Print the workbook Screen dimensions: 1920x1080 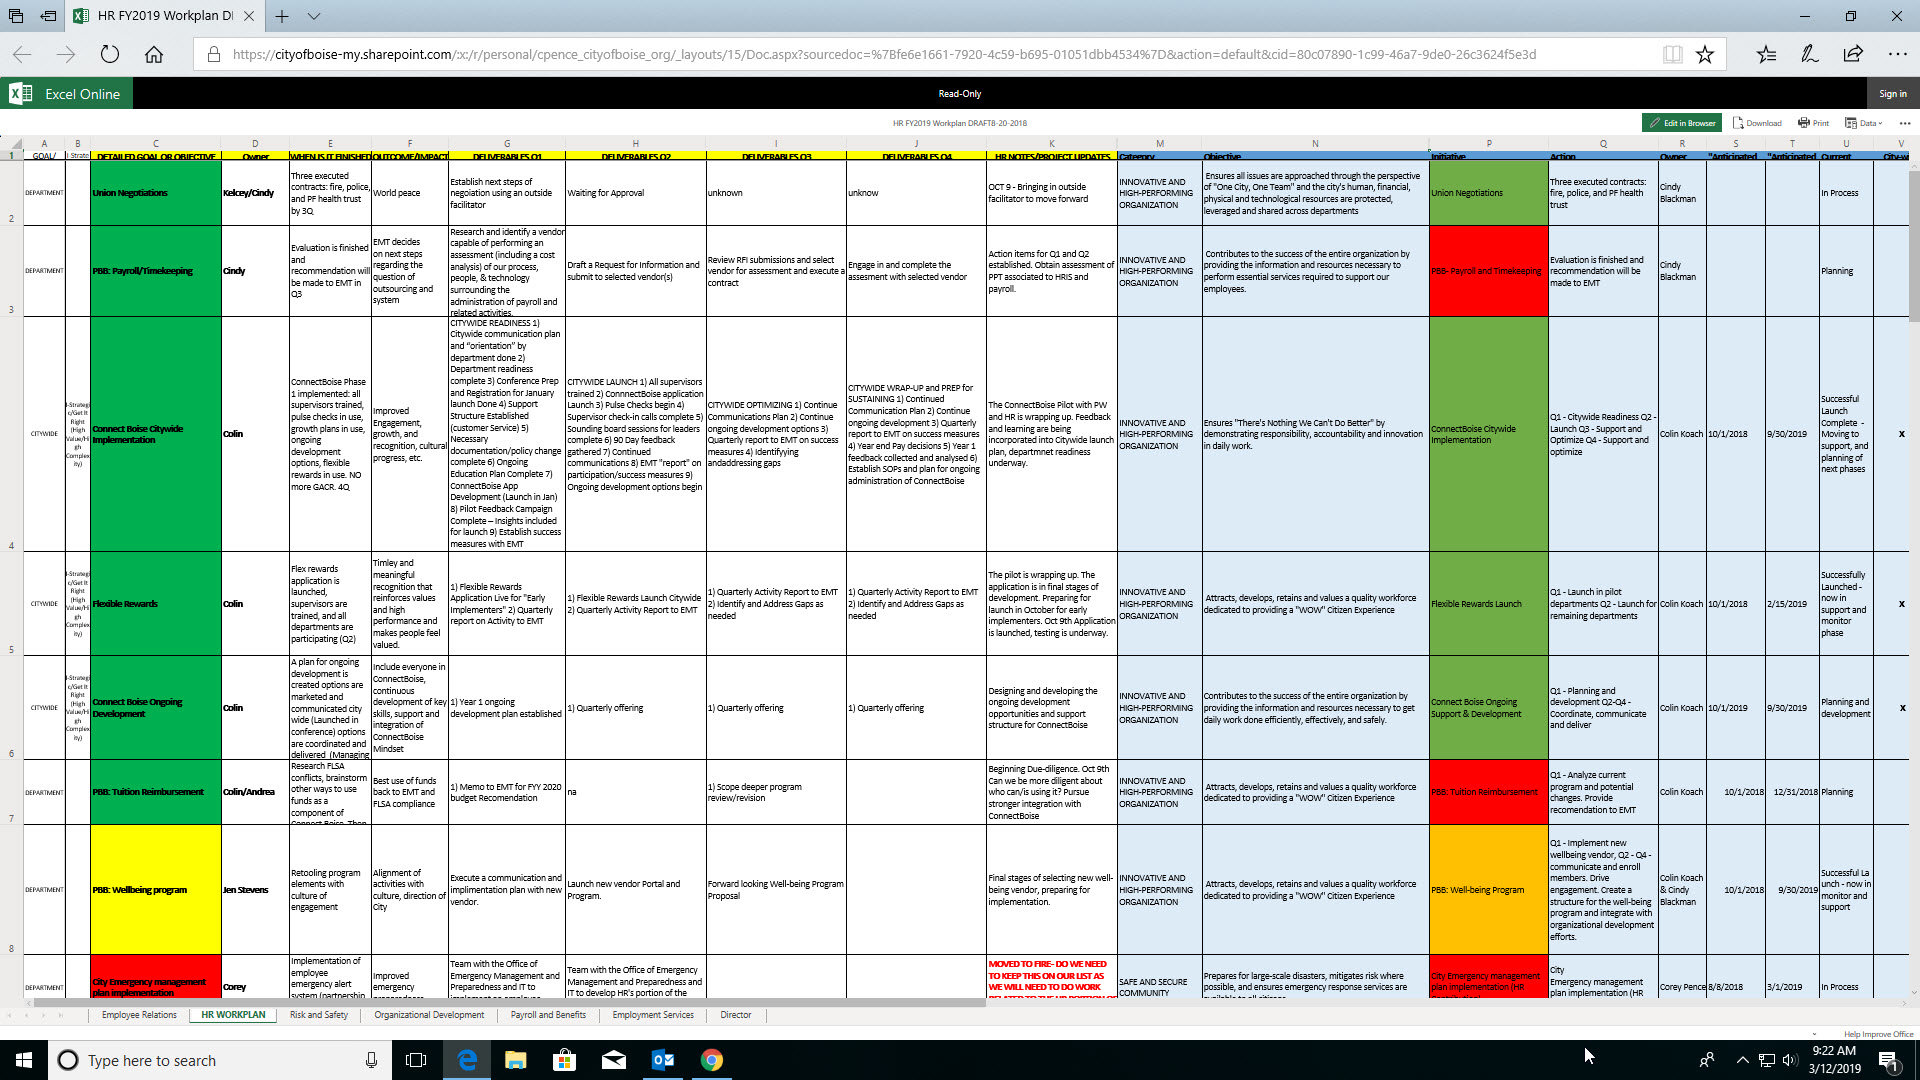click(1813, 123)
